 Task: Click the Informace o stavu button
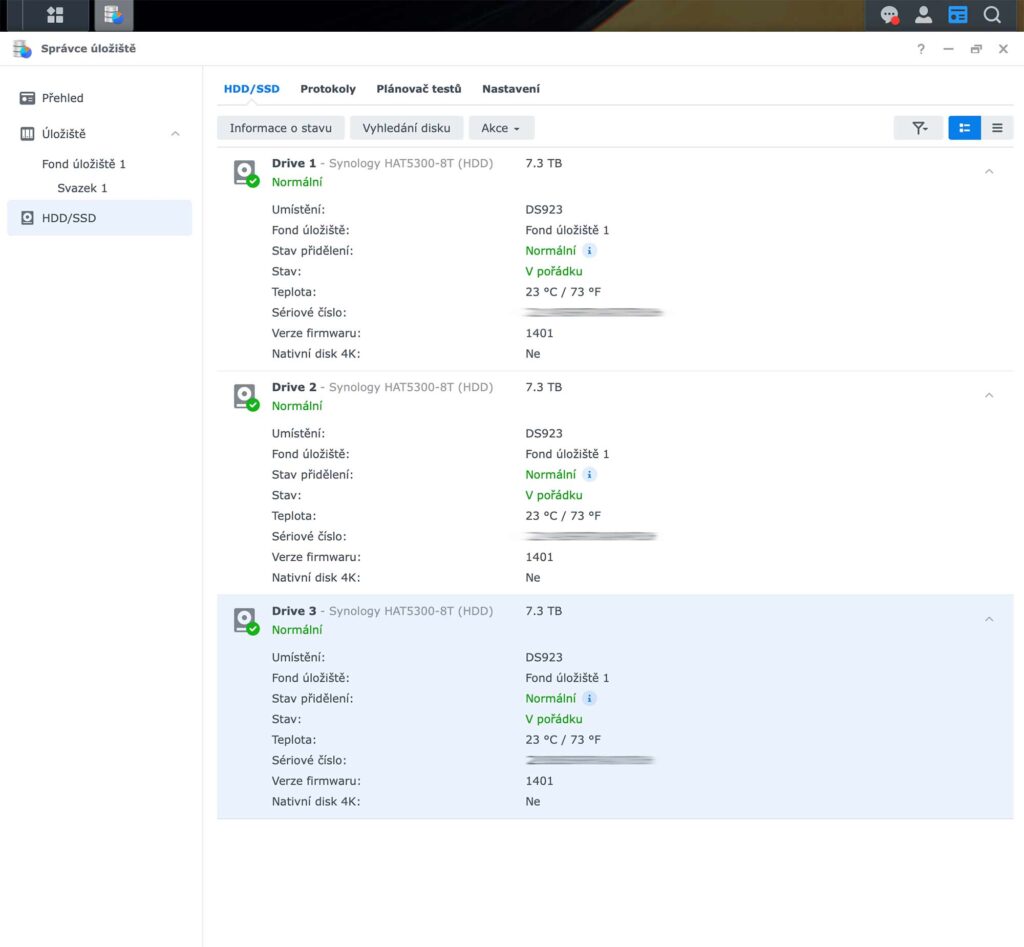[281, 128]
